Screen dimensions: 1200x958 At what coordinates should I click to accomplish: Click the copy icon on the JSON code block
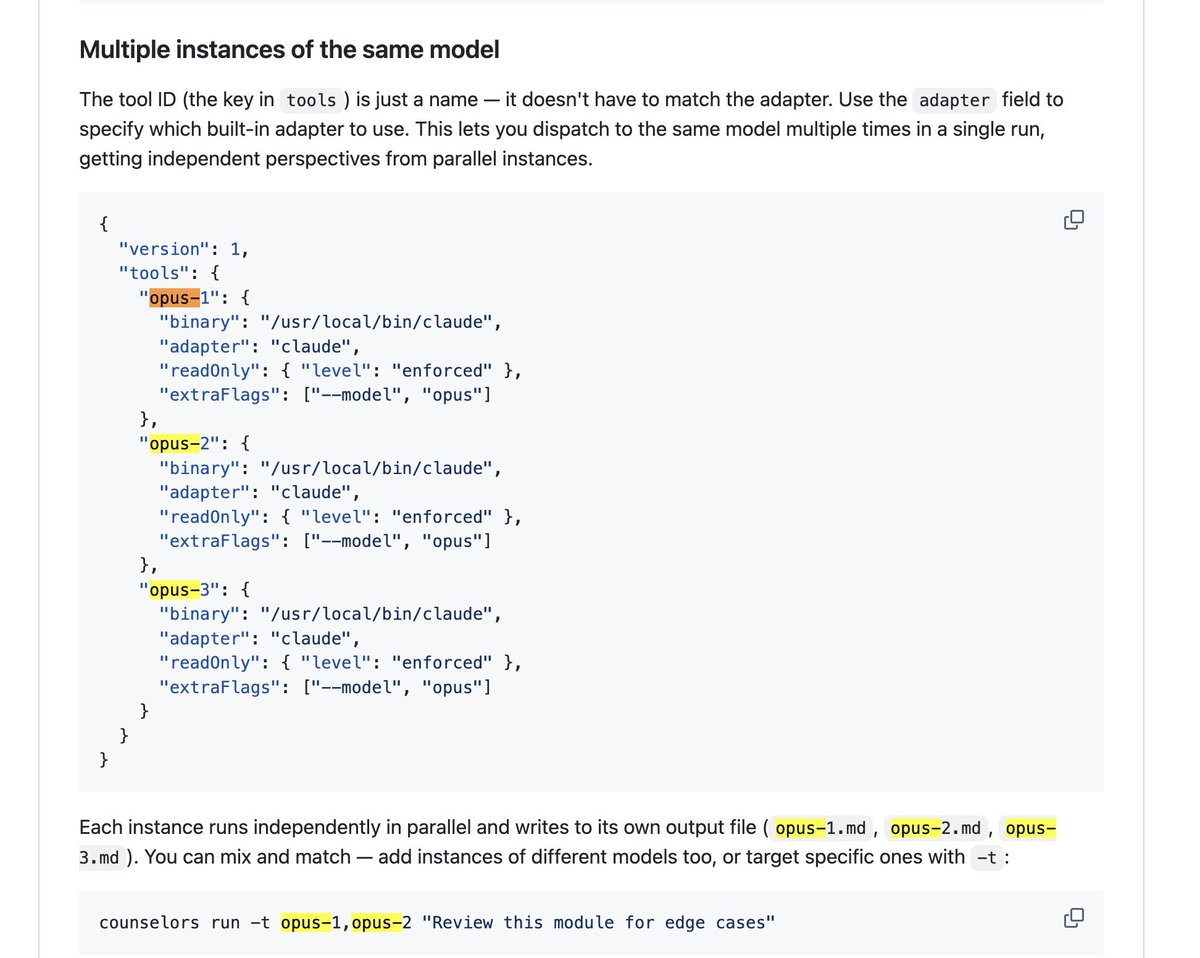(1073, 219)
